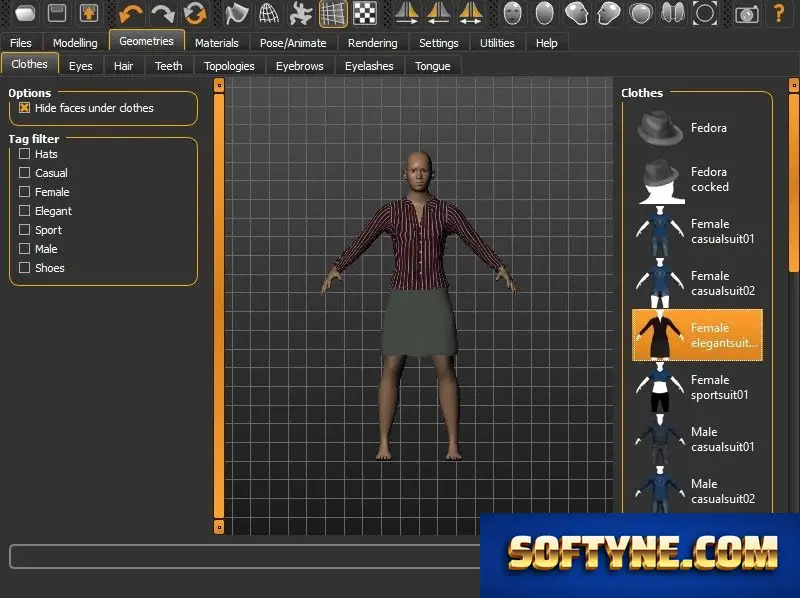Open the Materials tab
The width and height of the screenshot is (800, 598).
point(216,43)
